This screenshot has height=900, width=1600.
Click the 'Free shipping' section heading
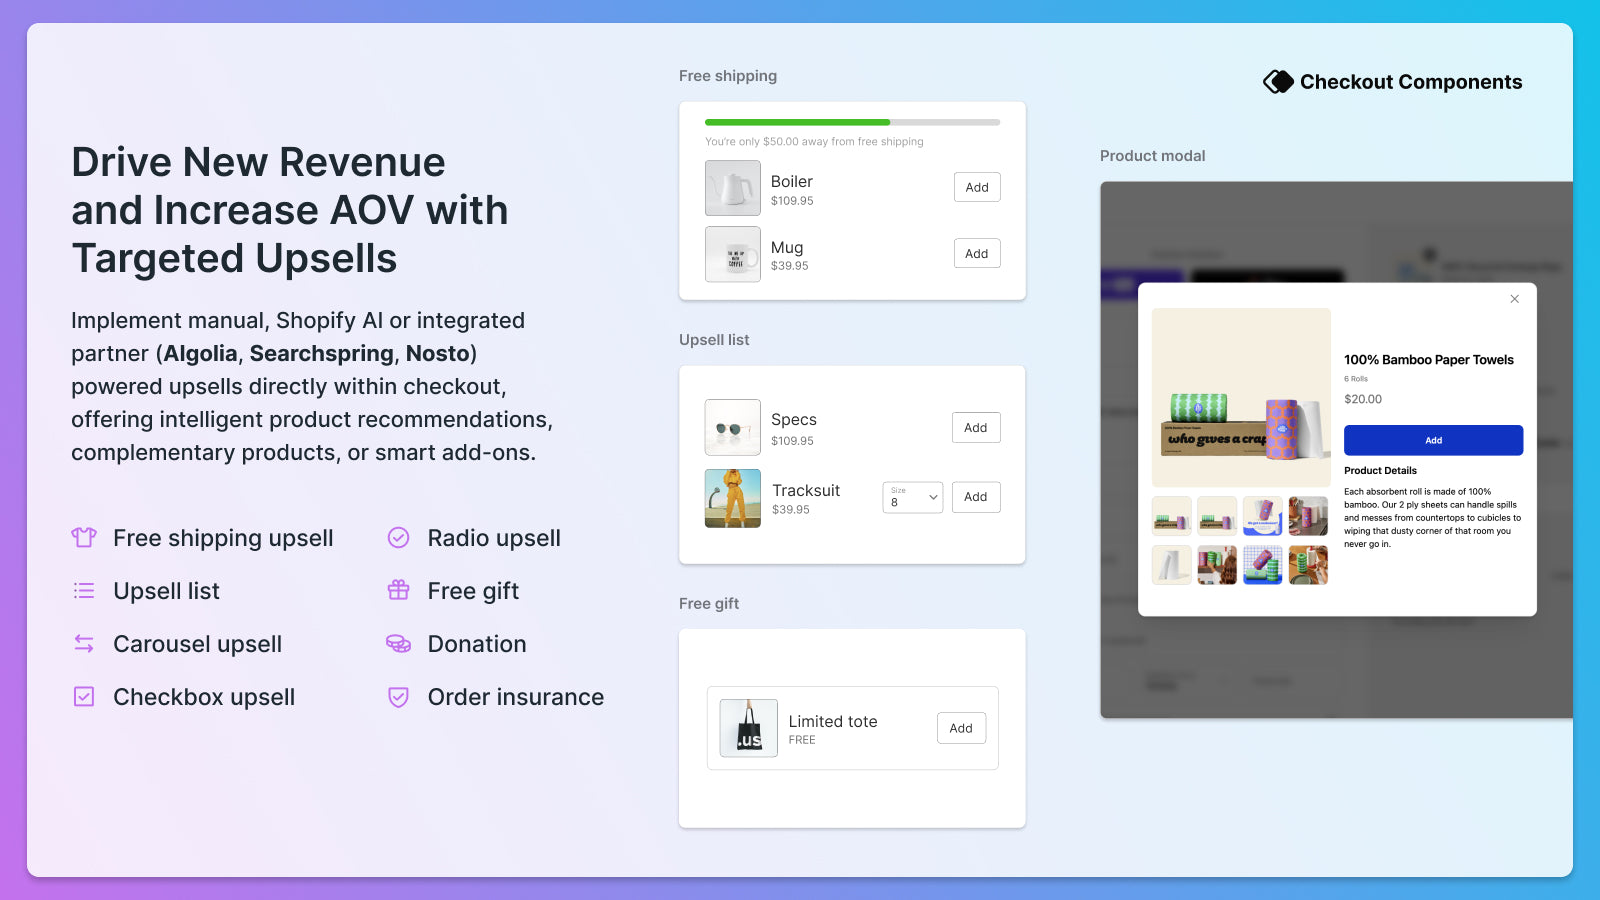728,76
